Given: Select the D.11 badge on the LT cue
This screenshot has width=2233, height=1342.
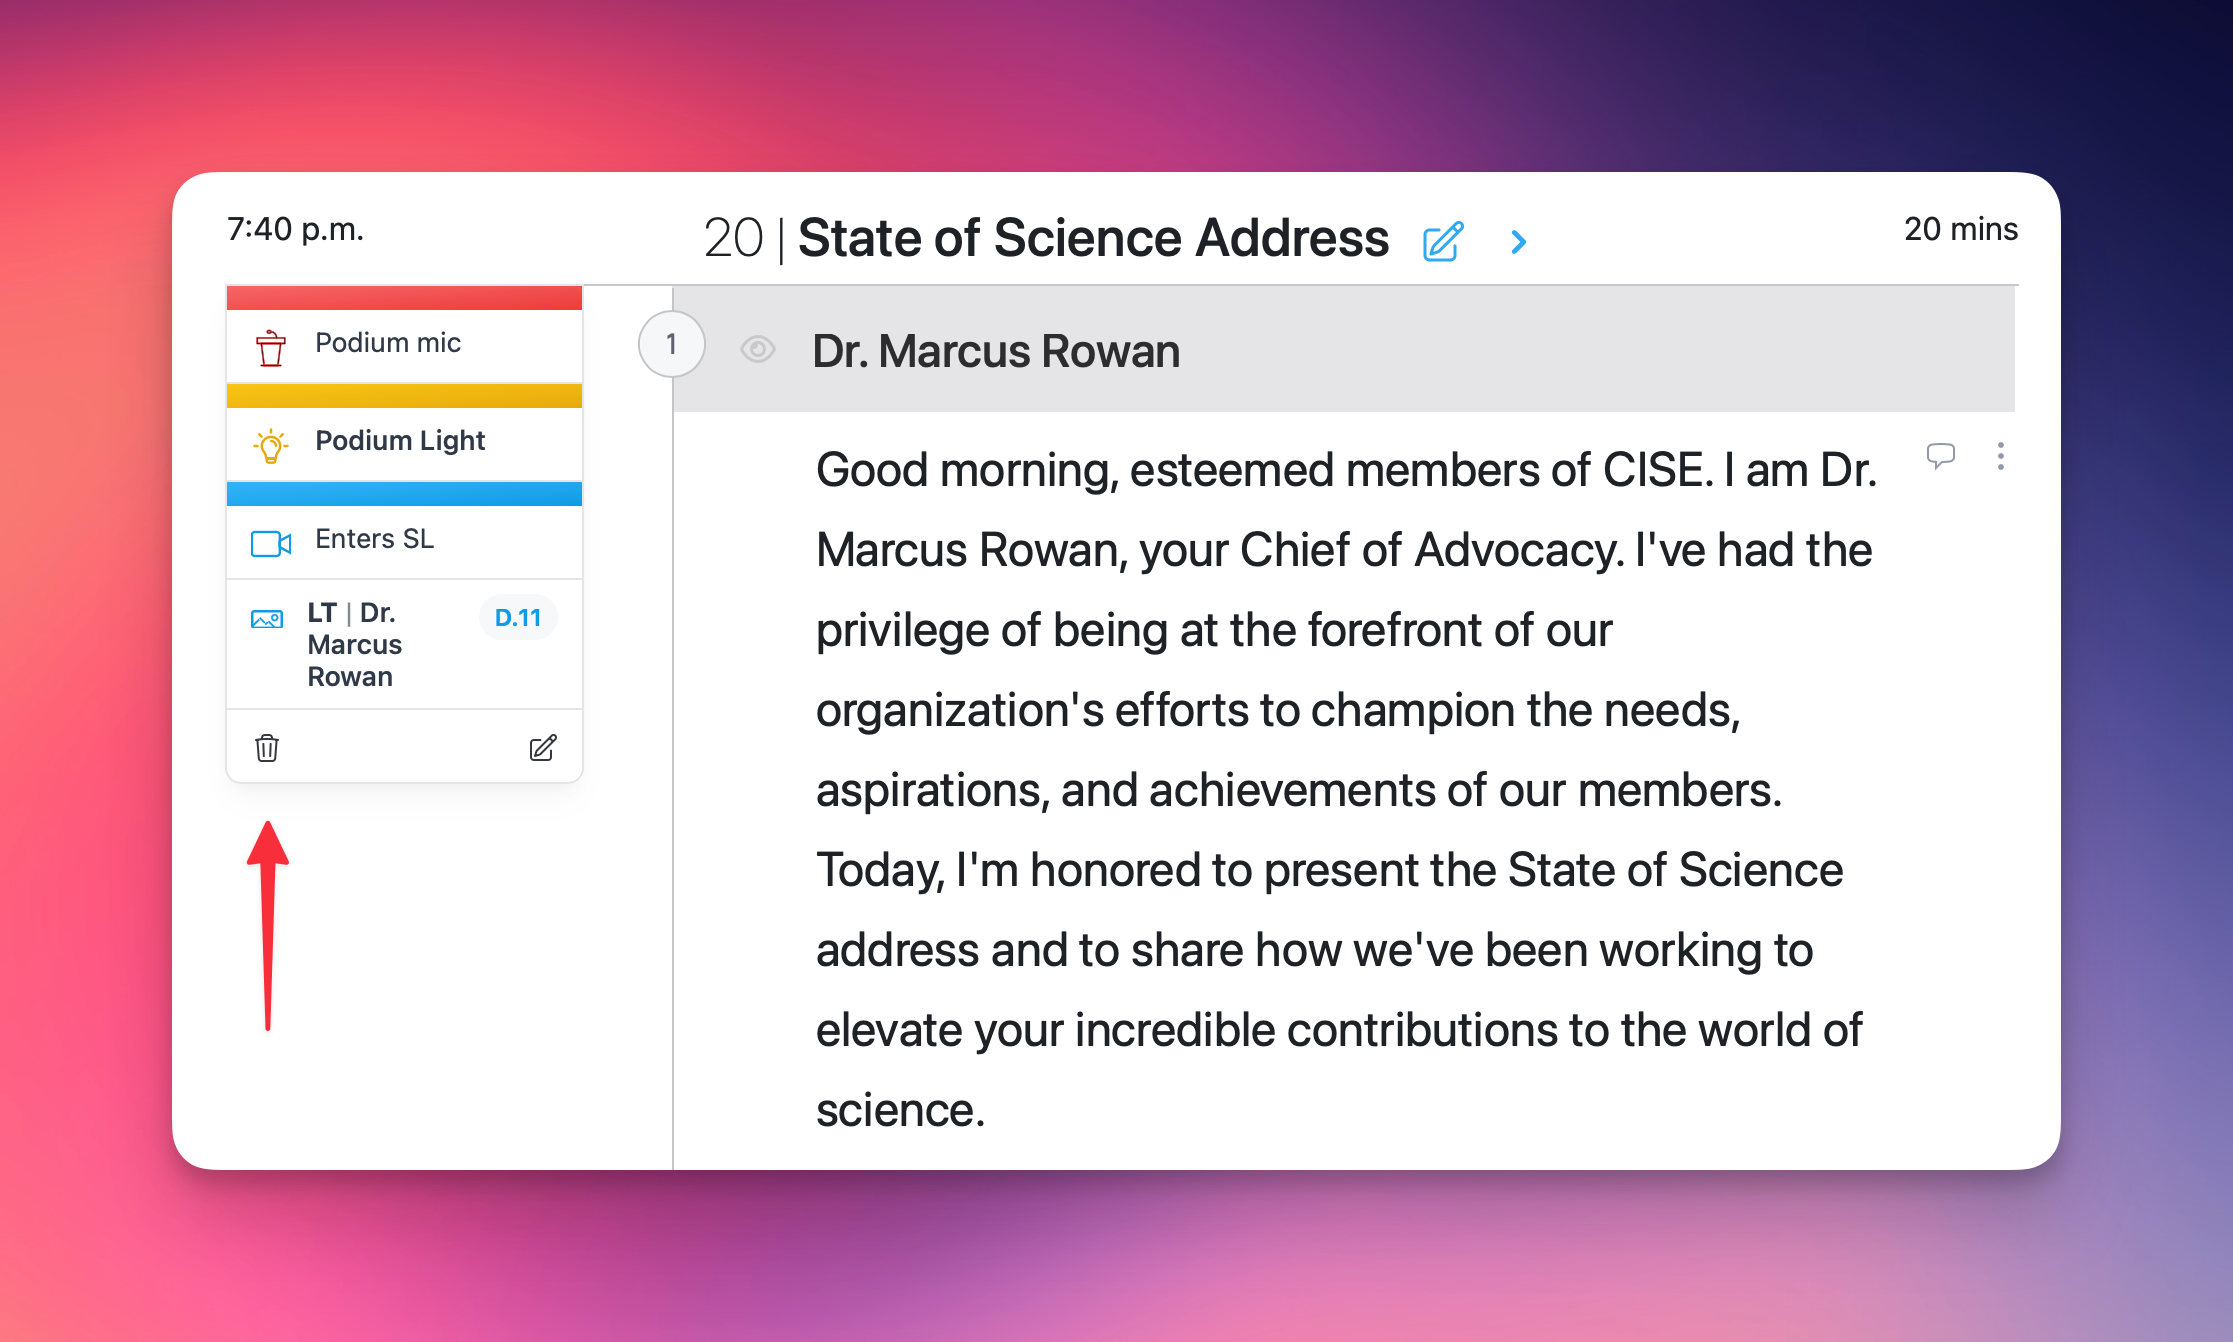Looking at the screenshot, I should click(517, 618).
